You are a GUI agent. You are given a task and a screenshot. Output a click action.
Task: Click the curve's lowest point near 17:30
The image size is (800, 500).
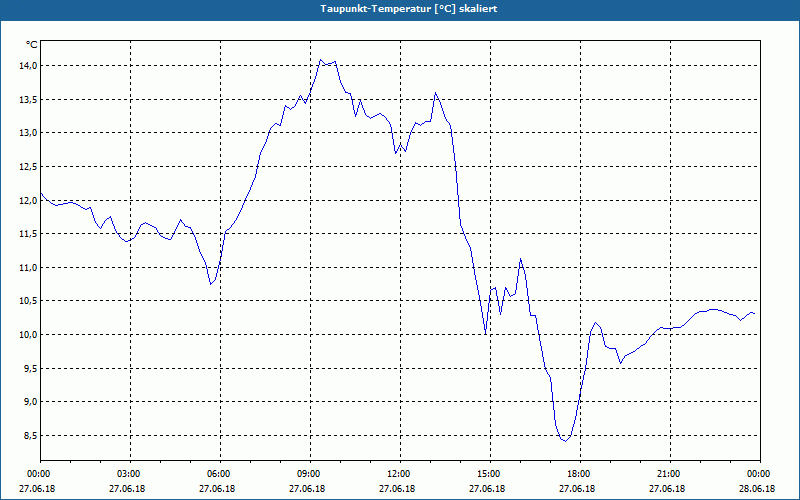point(565,441)
